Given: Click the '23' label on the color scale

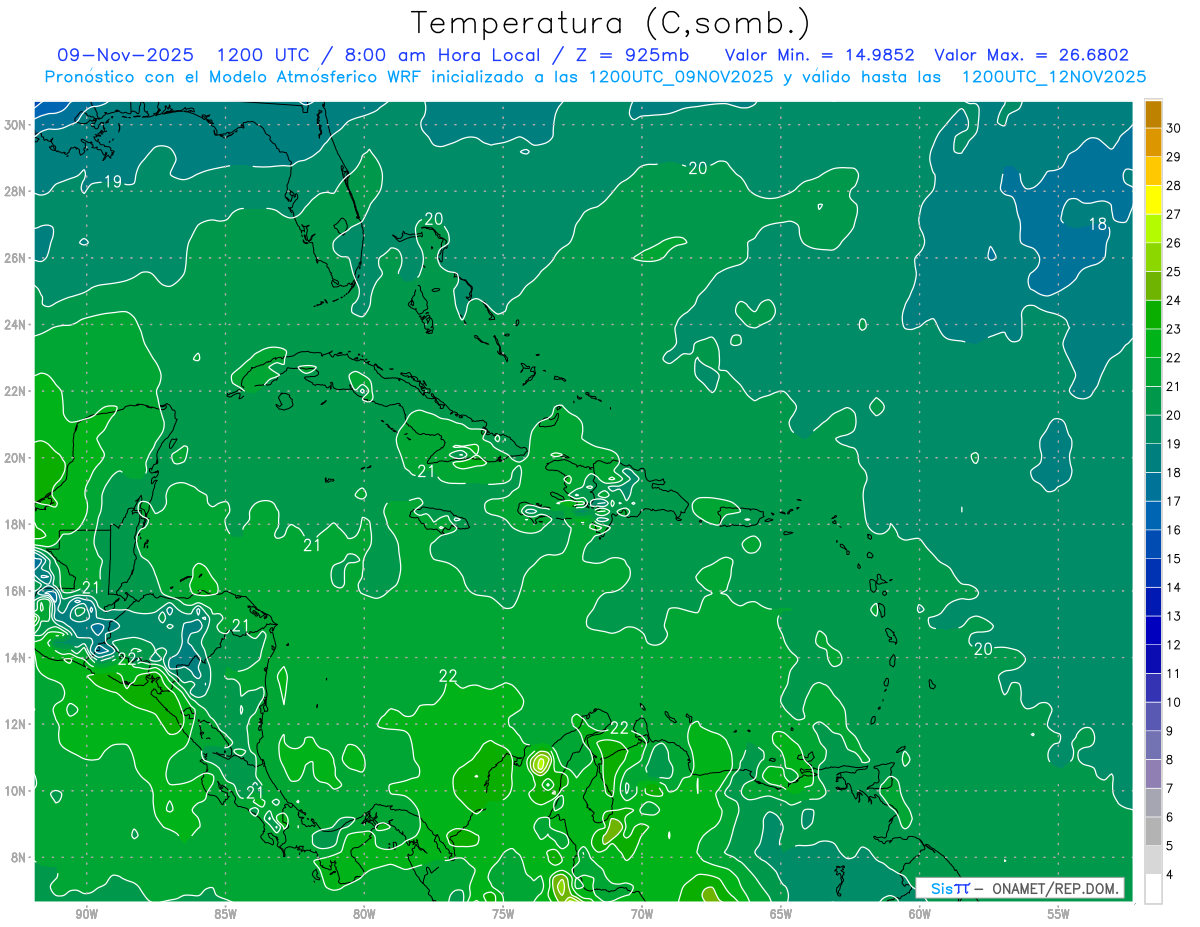Looking at the screenshot, I should [1174, 329].
